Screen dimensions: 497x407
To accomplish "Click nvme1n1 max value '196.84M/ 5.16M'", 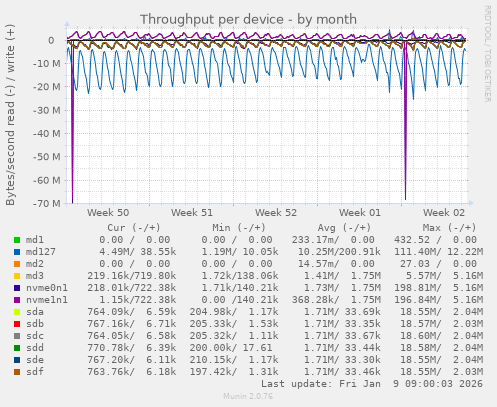I will (439, 300).
